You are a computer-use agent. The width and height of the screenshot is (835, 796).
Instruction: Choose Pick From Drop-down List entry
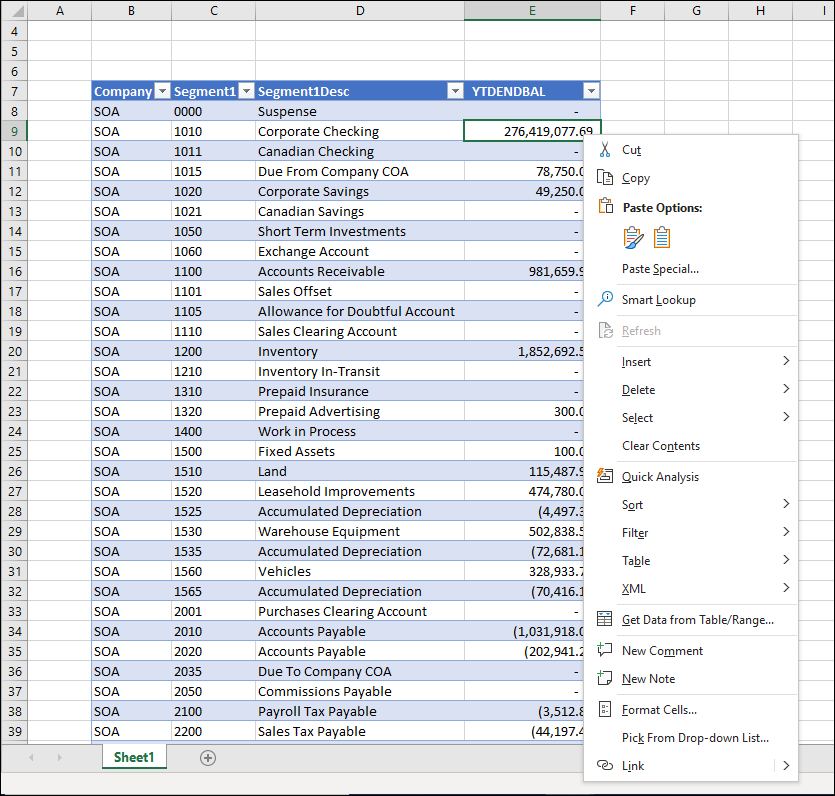click(x=695, y=737)
